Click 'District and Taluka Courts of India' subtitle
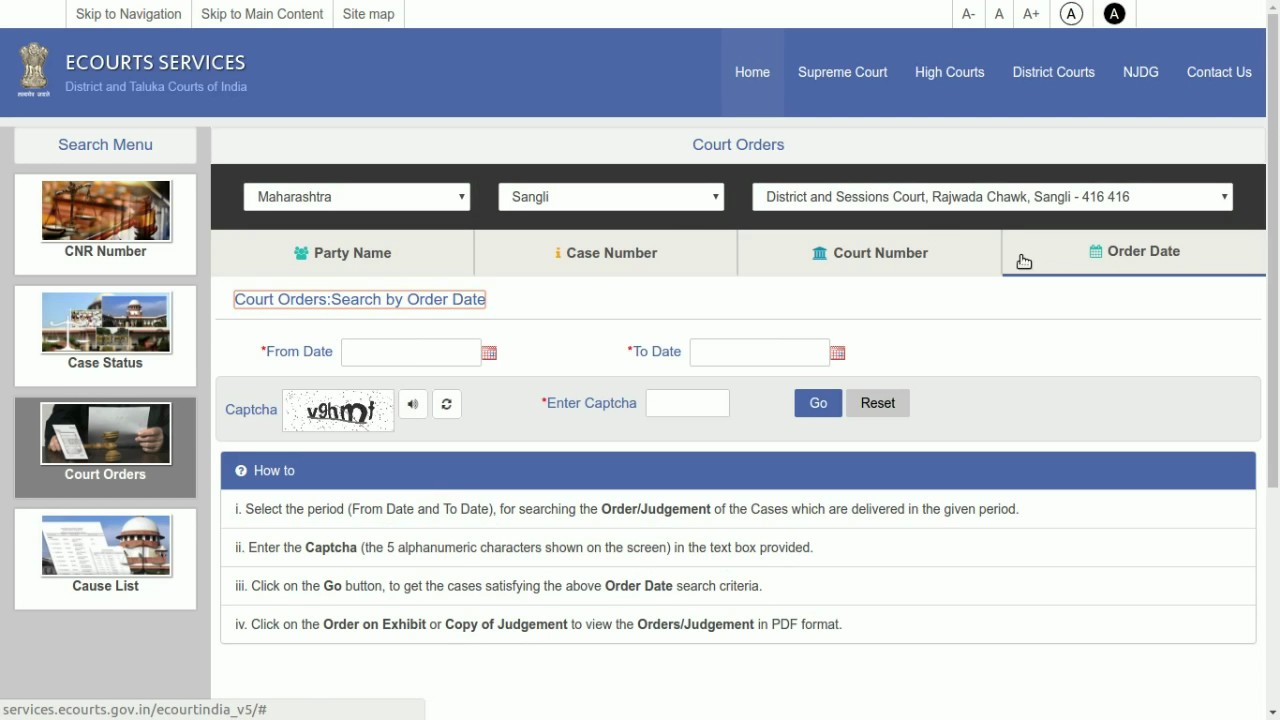The image size is (1280, 720). click(156, 87)
